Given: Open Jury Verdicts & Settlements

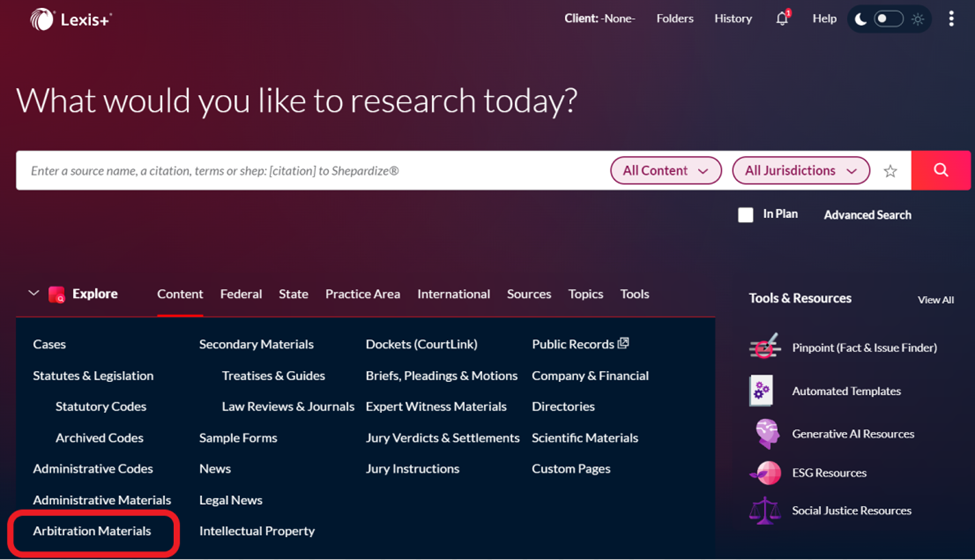Looking at the screenshot, I should (443, 438).
